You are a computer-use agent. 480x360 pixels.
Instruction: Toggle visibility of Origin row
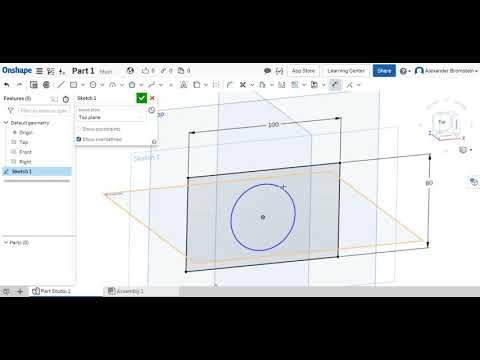coord(14,132)
